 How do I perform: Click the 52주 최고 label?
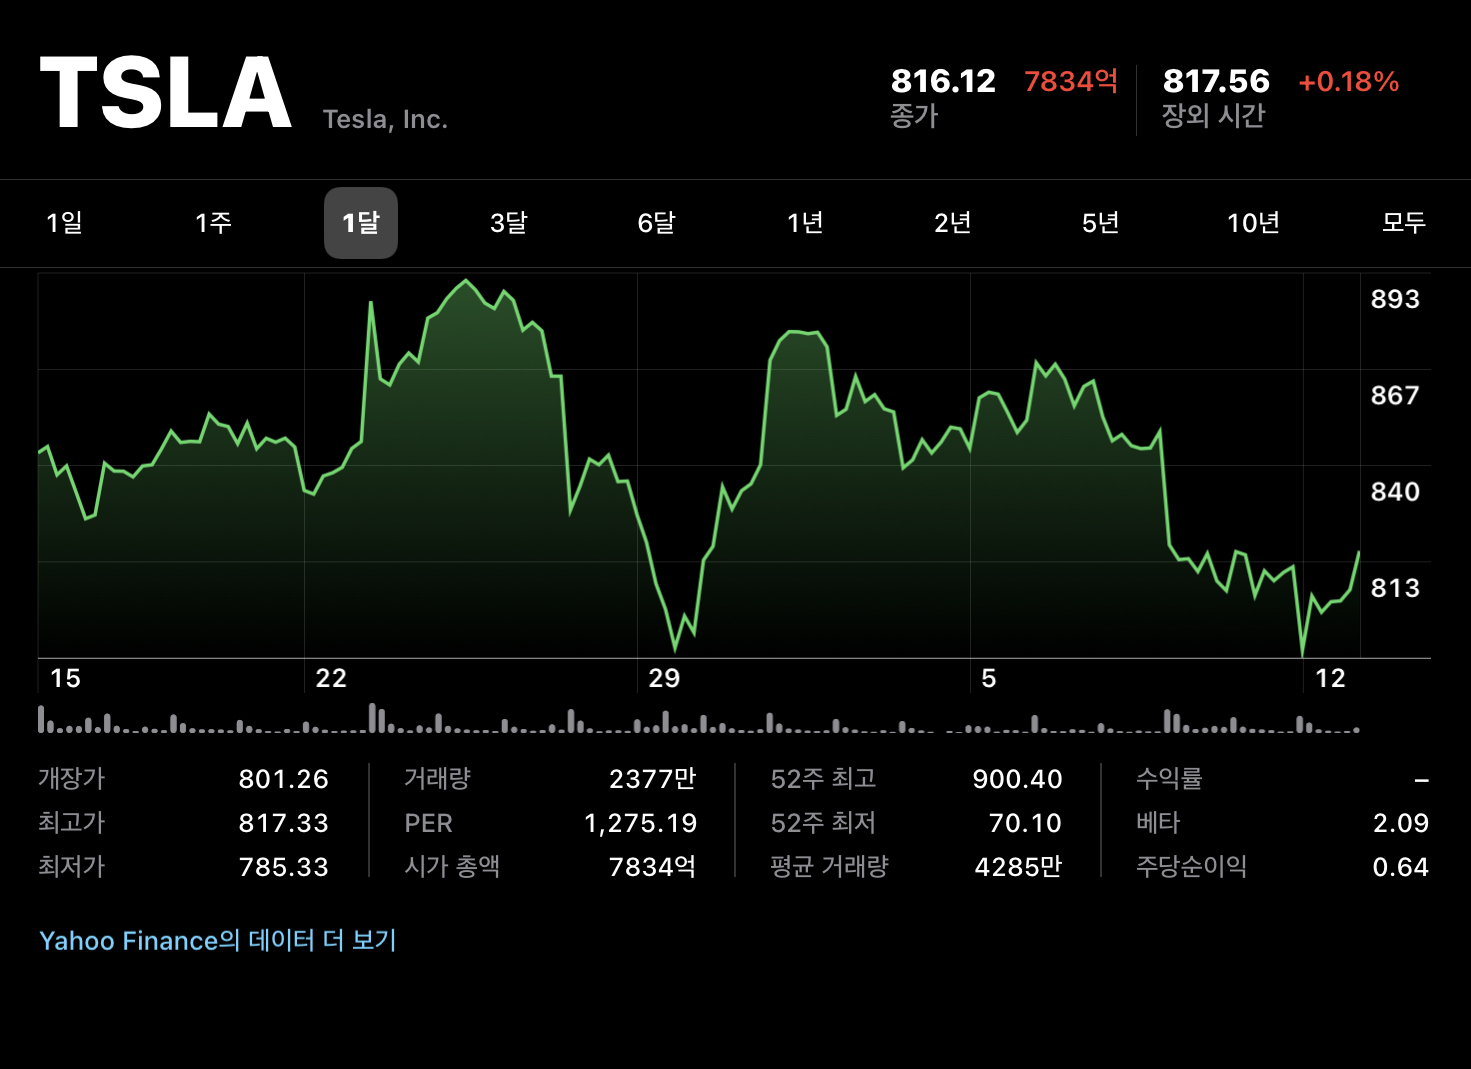tap(823, 779)
